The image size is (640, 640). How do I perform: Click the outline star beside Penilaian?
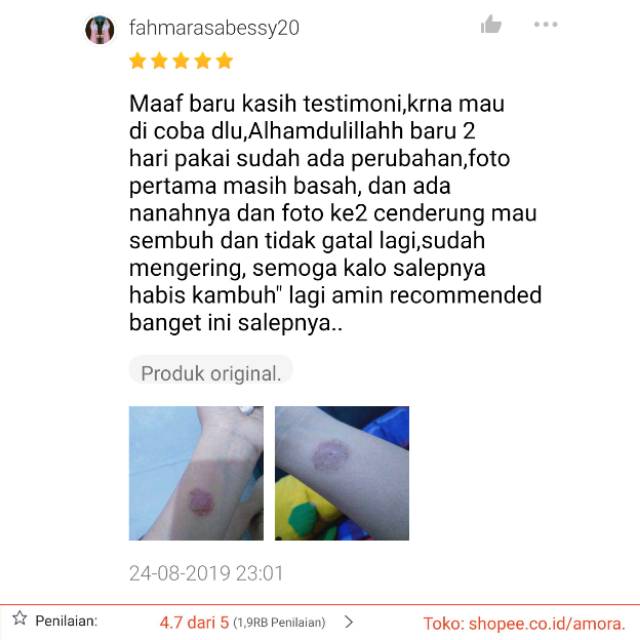tap(20, 618)
